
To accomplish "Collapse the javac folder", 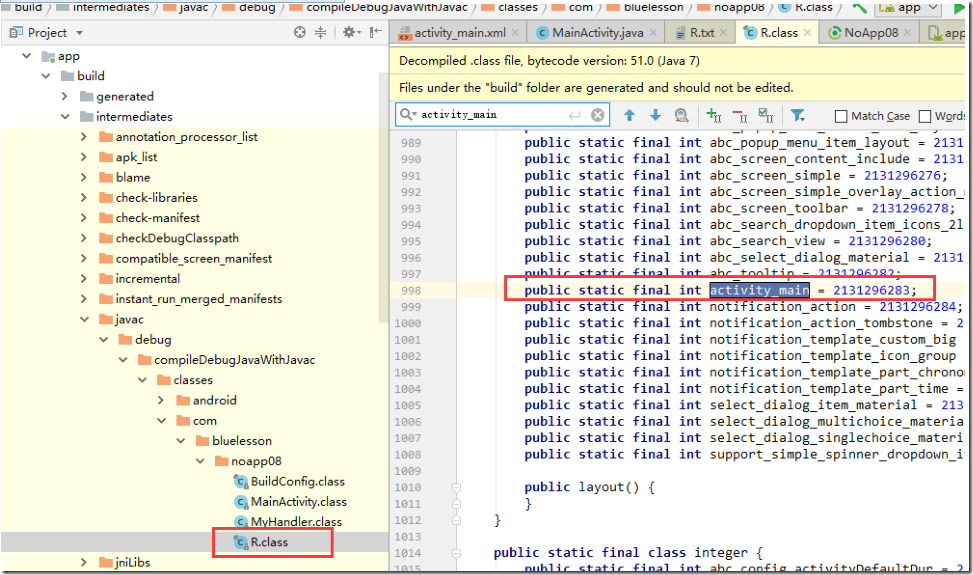I will click(x=84, y=319).
